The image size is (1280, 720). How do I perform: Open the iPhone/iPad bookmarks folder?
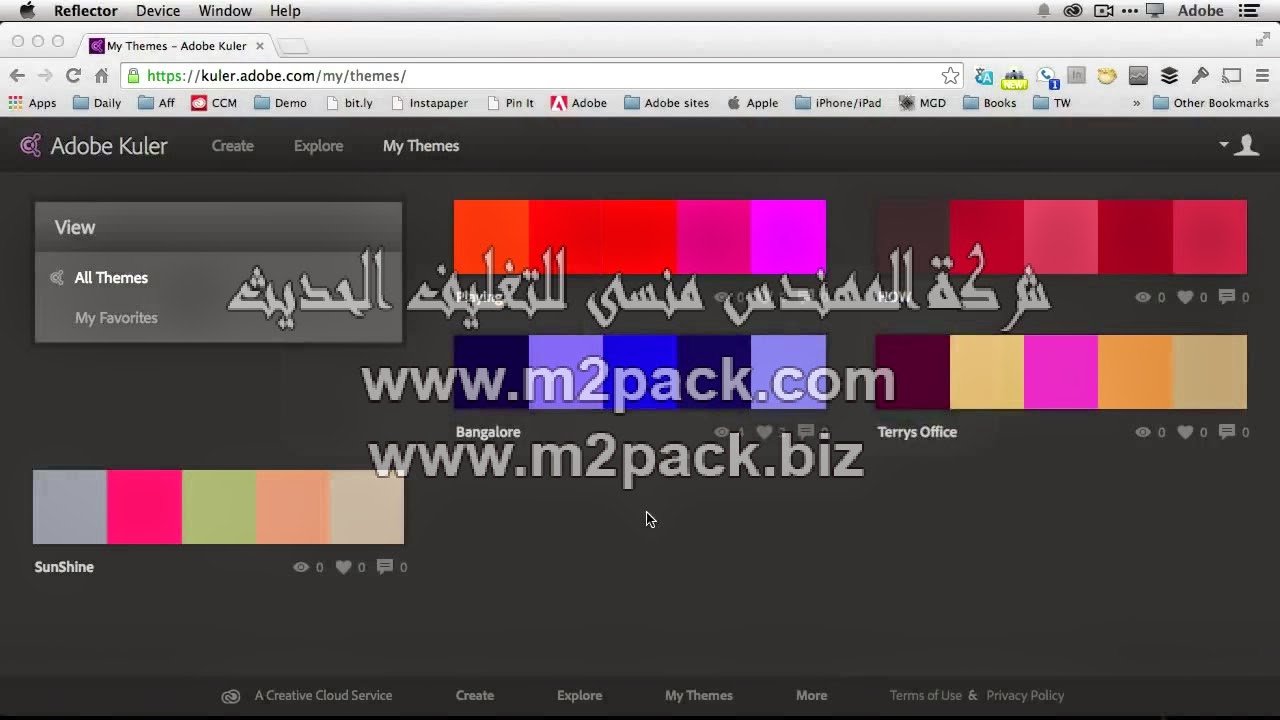click(838, 103)
